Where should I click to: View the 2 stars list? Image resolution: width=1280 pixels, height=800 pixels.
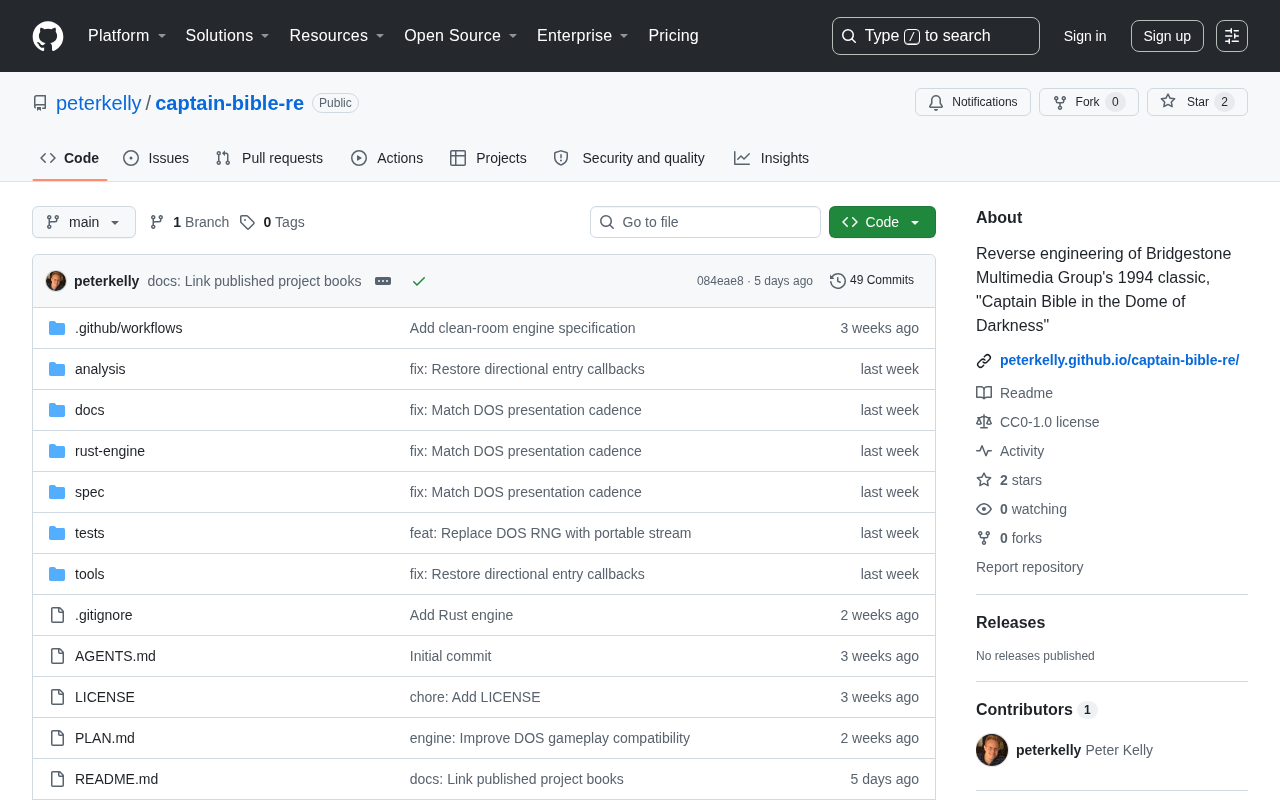1009,480
